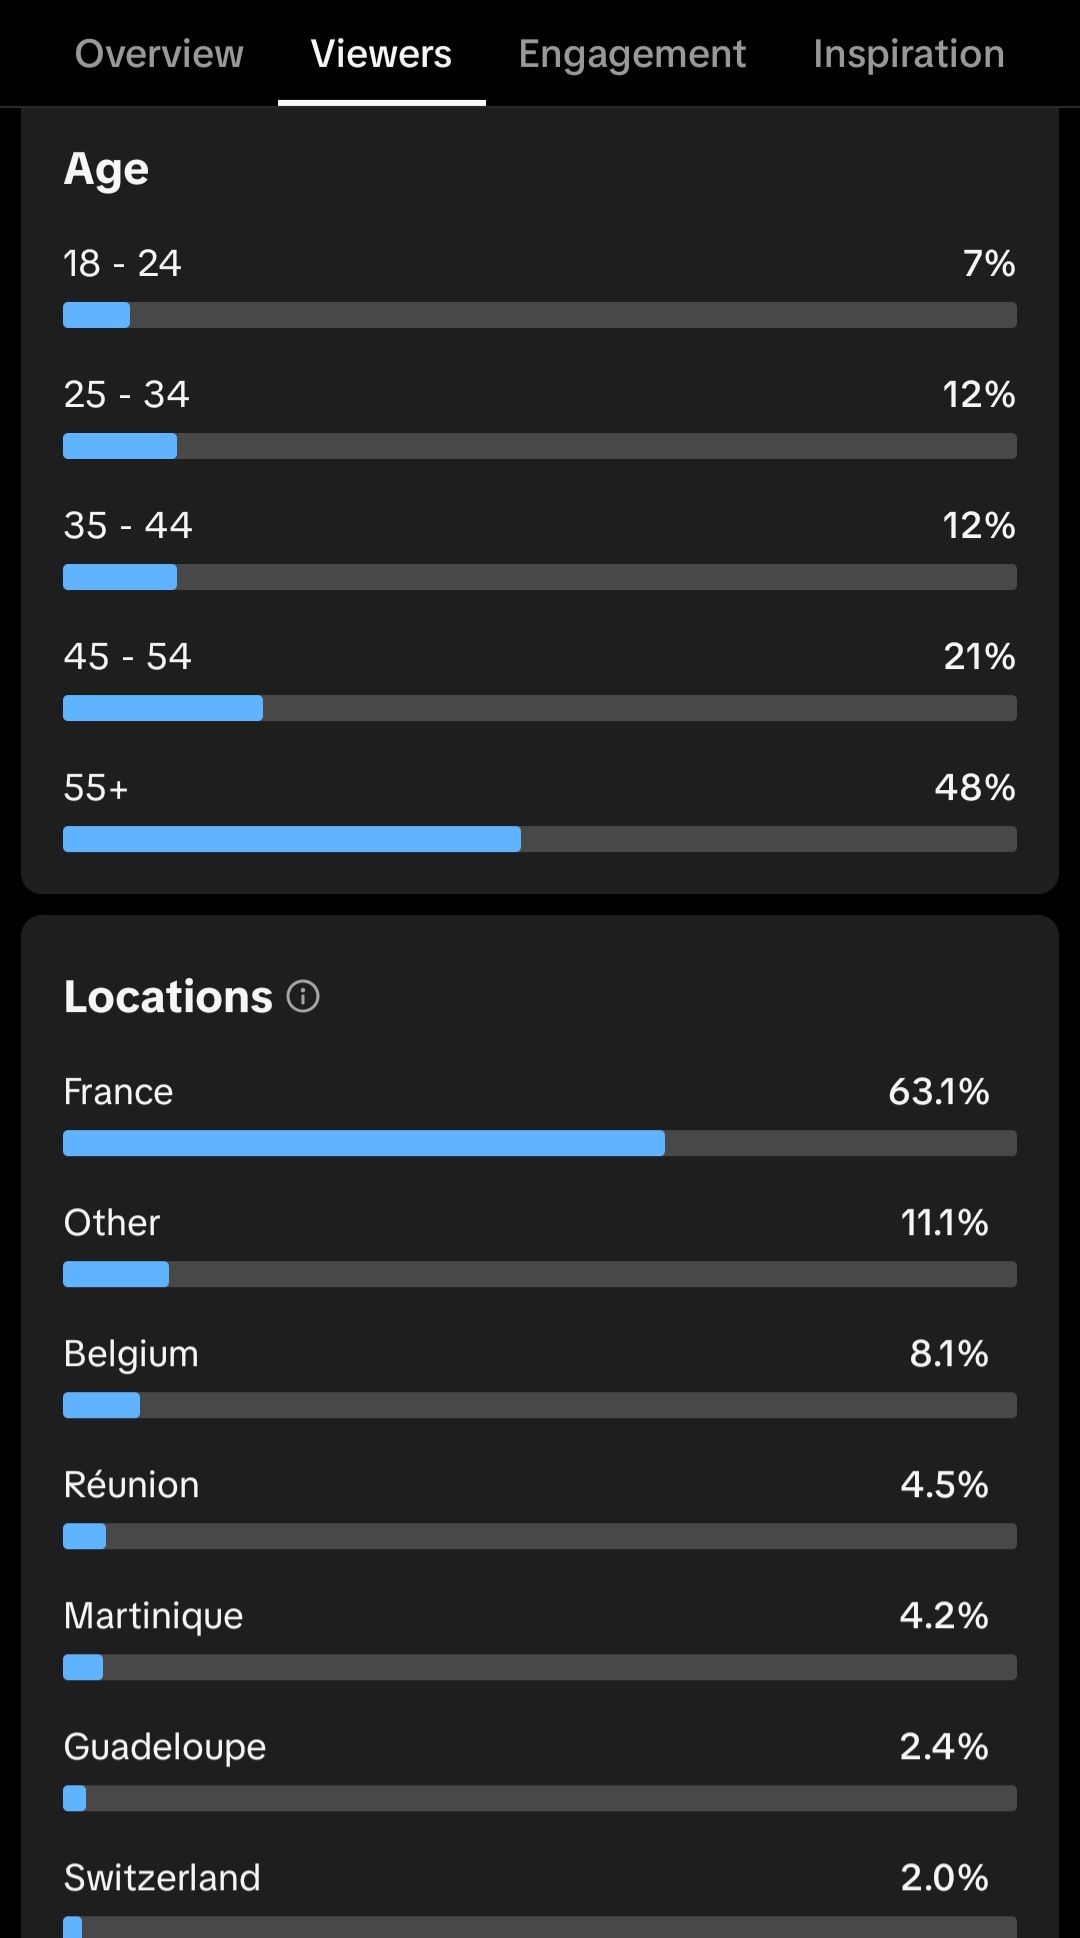The width and height of the screenshot is (1080, 1938).
Task: Tap the Locations section heading
Action: pyautogui.click(x=168, y=997)
